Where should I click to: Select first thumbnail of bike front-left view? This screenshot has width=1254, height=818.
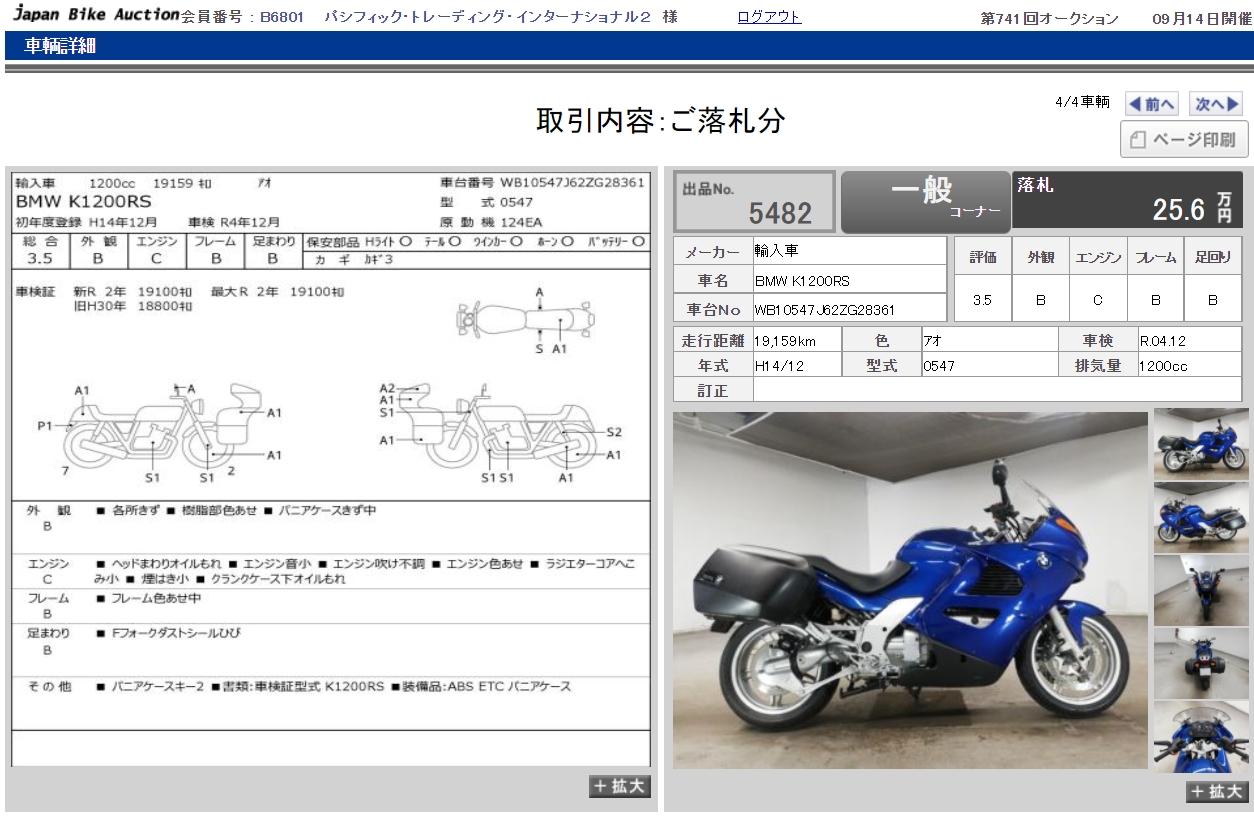[1201, 443]
